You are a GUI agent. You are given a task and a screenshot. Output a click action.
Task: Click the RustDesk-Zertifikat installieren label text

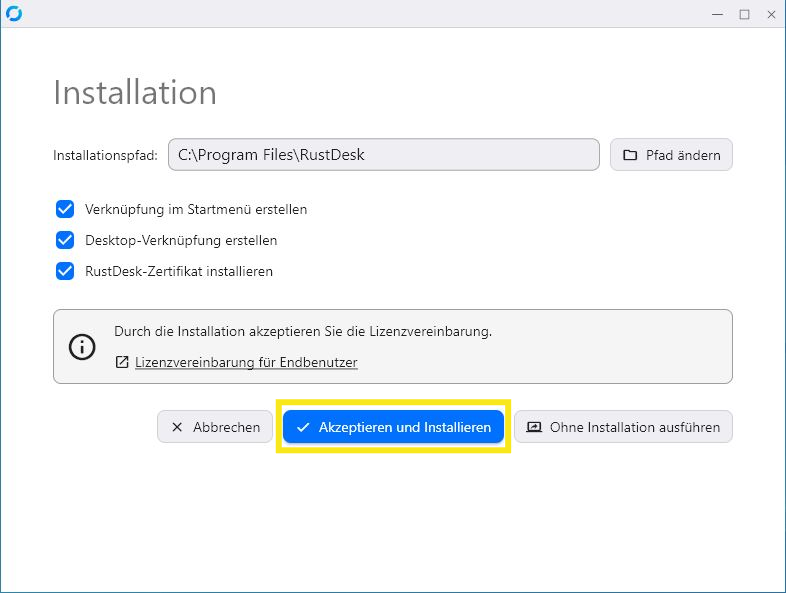pyautogui.click(x=179, y=271)
